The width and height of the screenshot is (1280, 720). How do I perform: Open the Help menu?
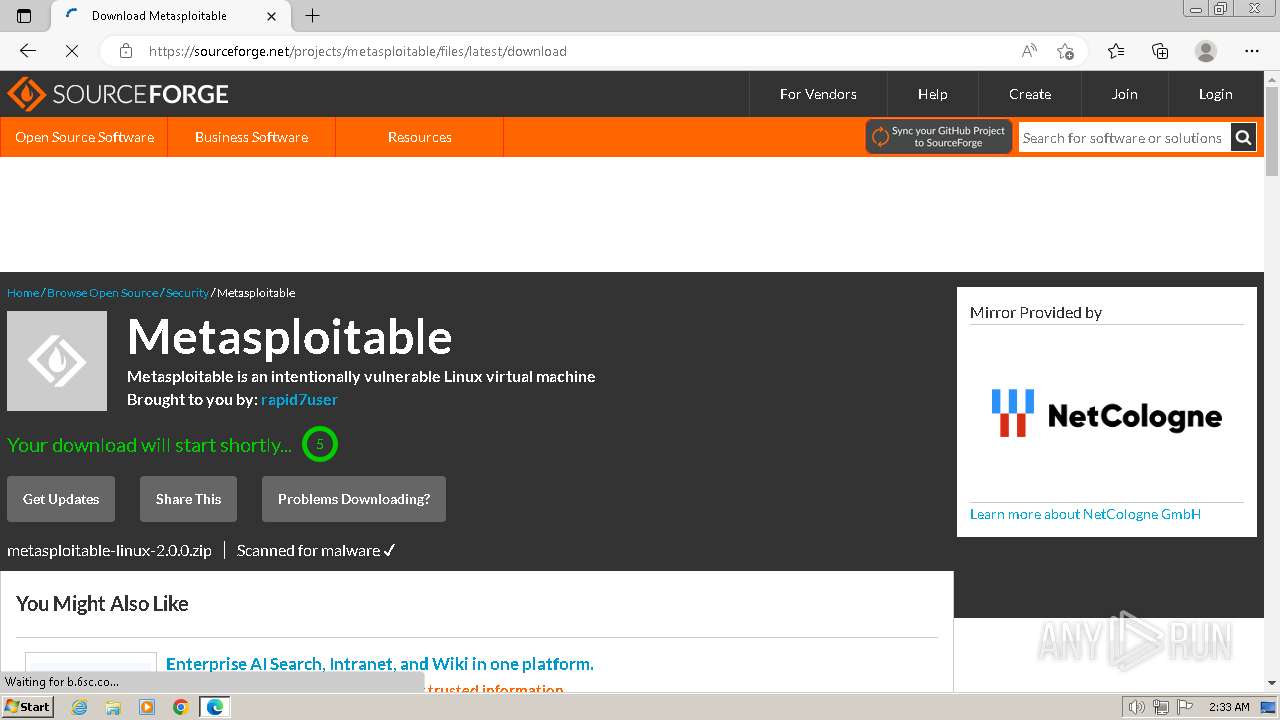932,94
